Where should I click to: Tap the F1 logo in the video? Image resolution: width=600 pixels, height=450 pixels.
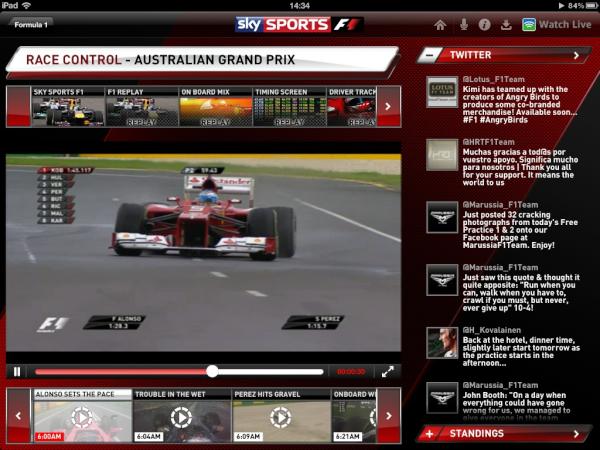coord(53,324)
